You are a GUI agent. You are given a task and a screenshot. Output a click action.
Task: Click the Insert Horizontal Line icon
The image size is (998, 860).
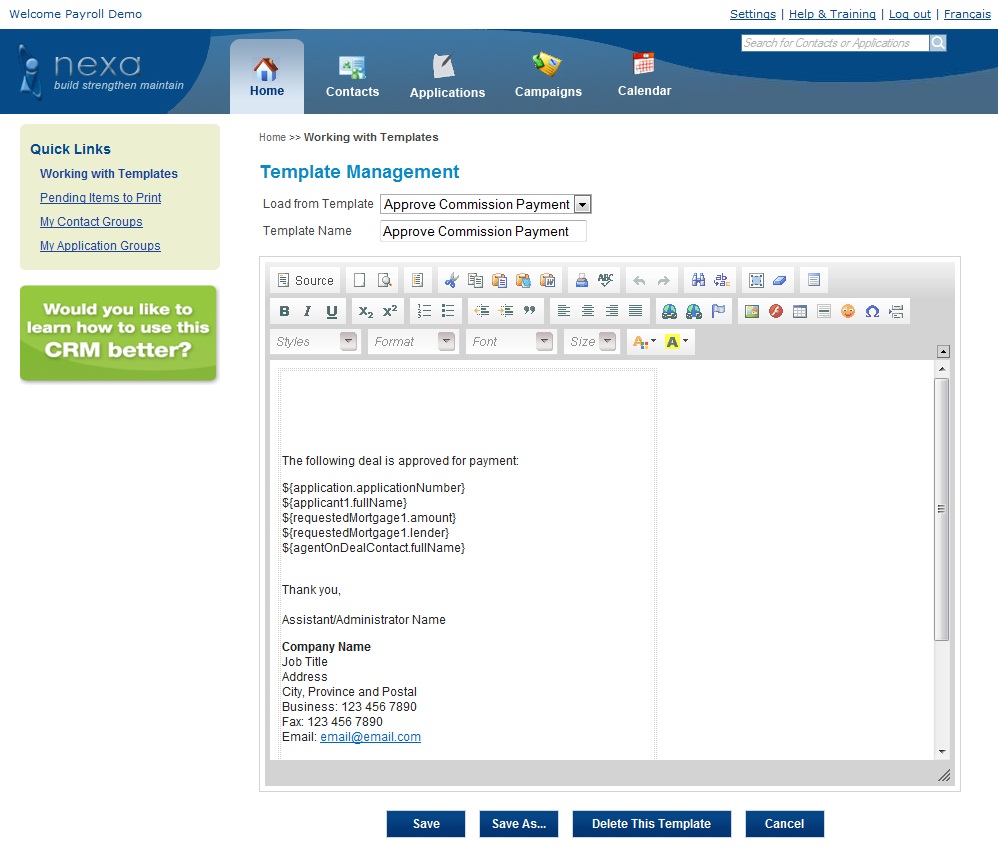(824, 311)
